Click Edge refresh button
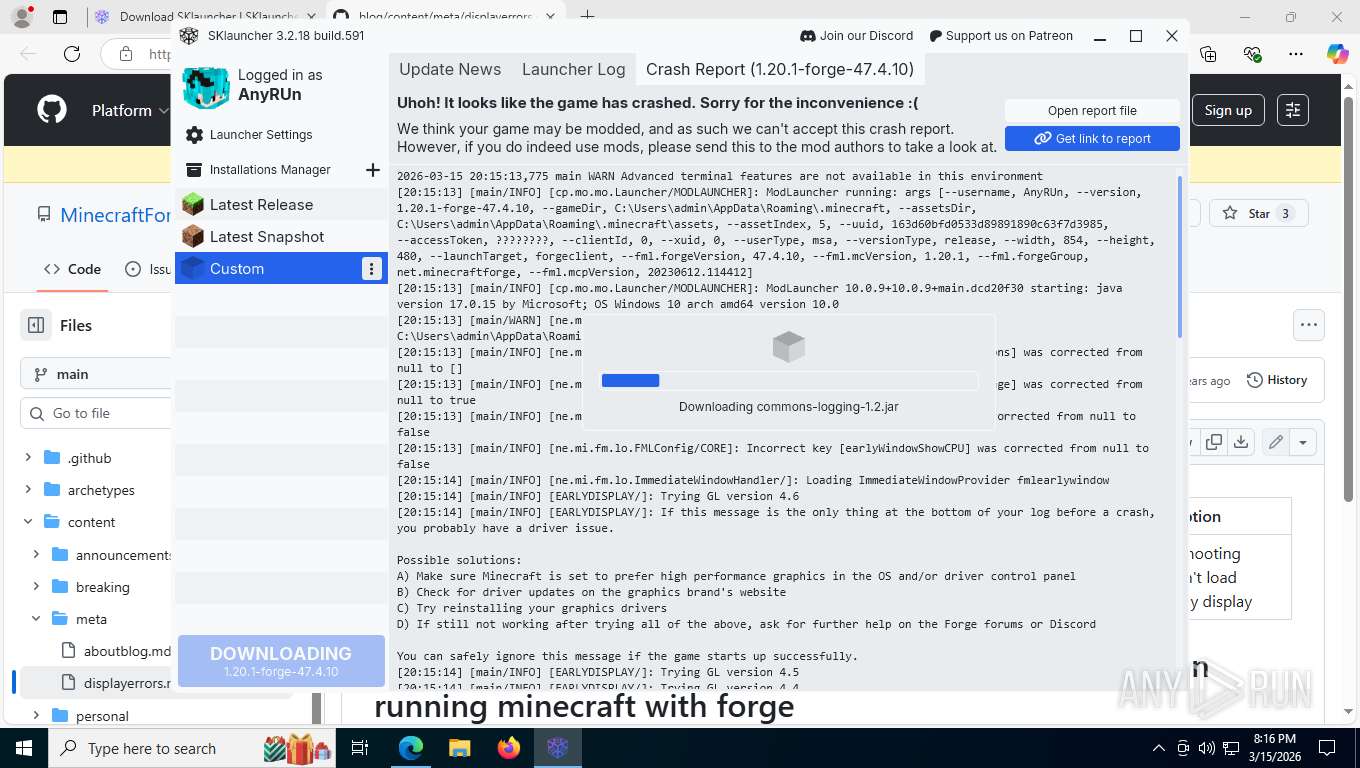1360x768 pixels. click(x=71, y=54)
